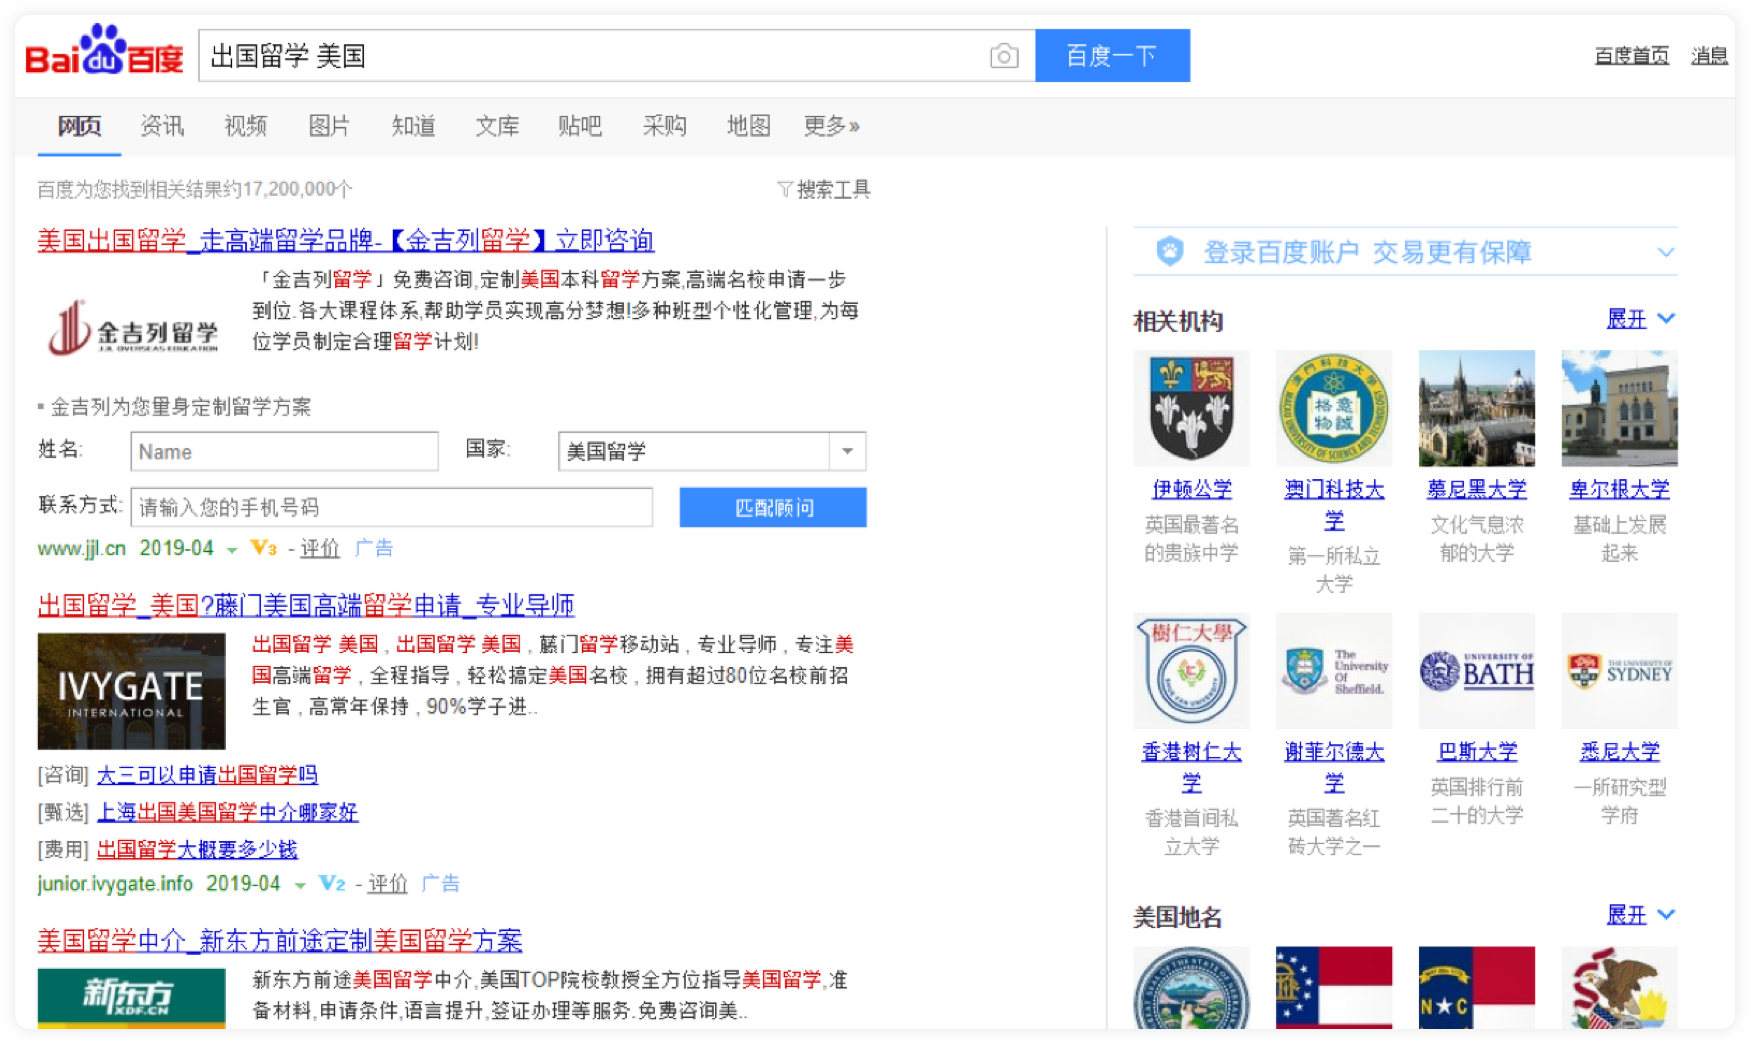The image size is (1751, 1044).
Task: Open the 金吉列留学 logo image
Action: click(x=133, y=328)
